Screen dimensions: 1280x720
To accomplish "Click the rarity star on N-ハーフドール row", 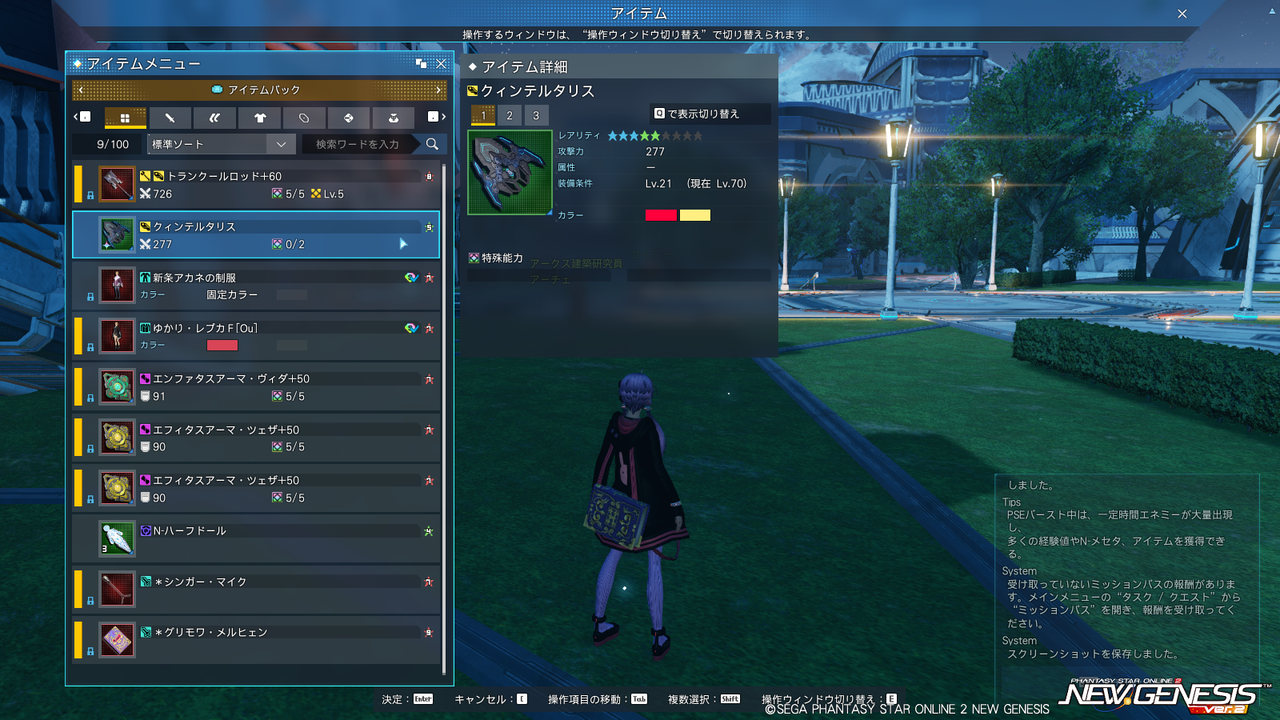I will (428, 531).
